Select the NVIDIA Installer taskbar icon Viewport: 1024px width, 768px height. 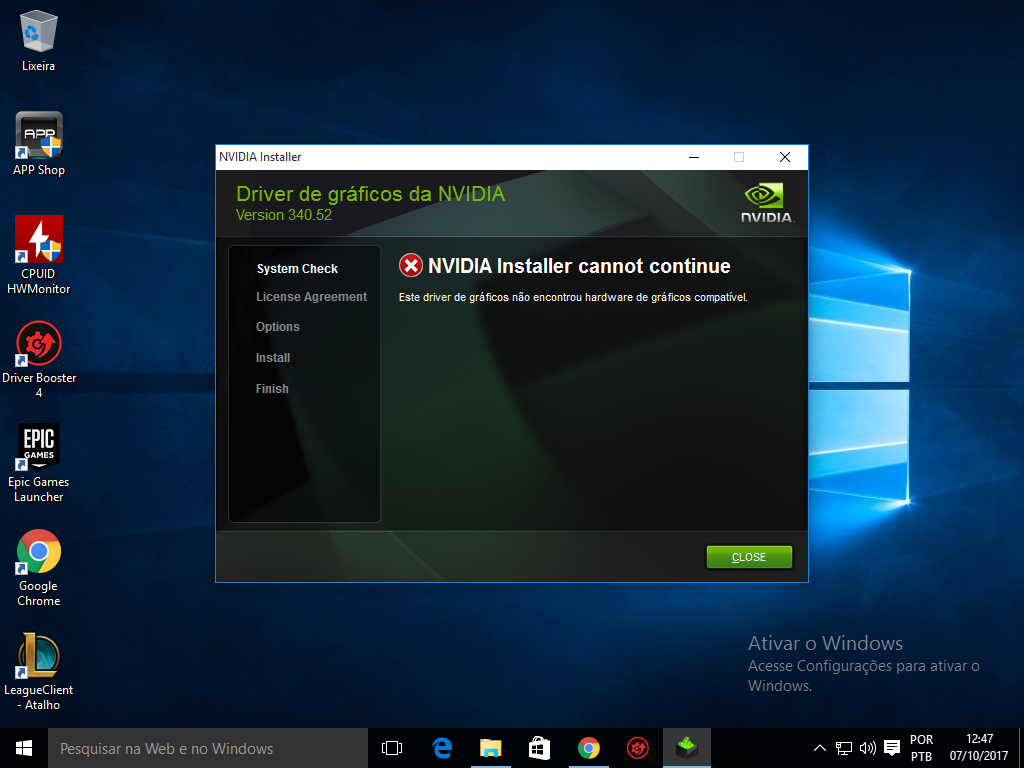pos(686,748)
